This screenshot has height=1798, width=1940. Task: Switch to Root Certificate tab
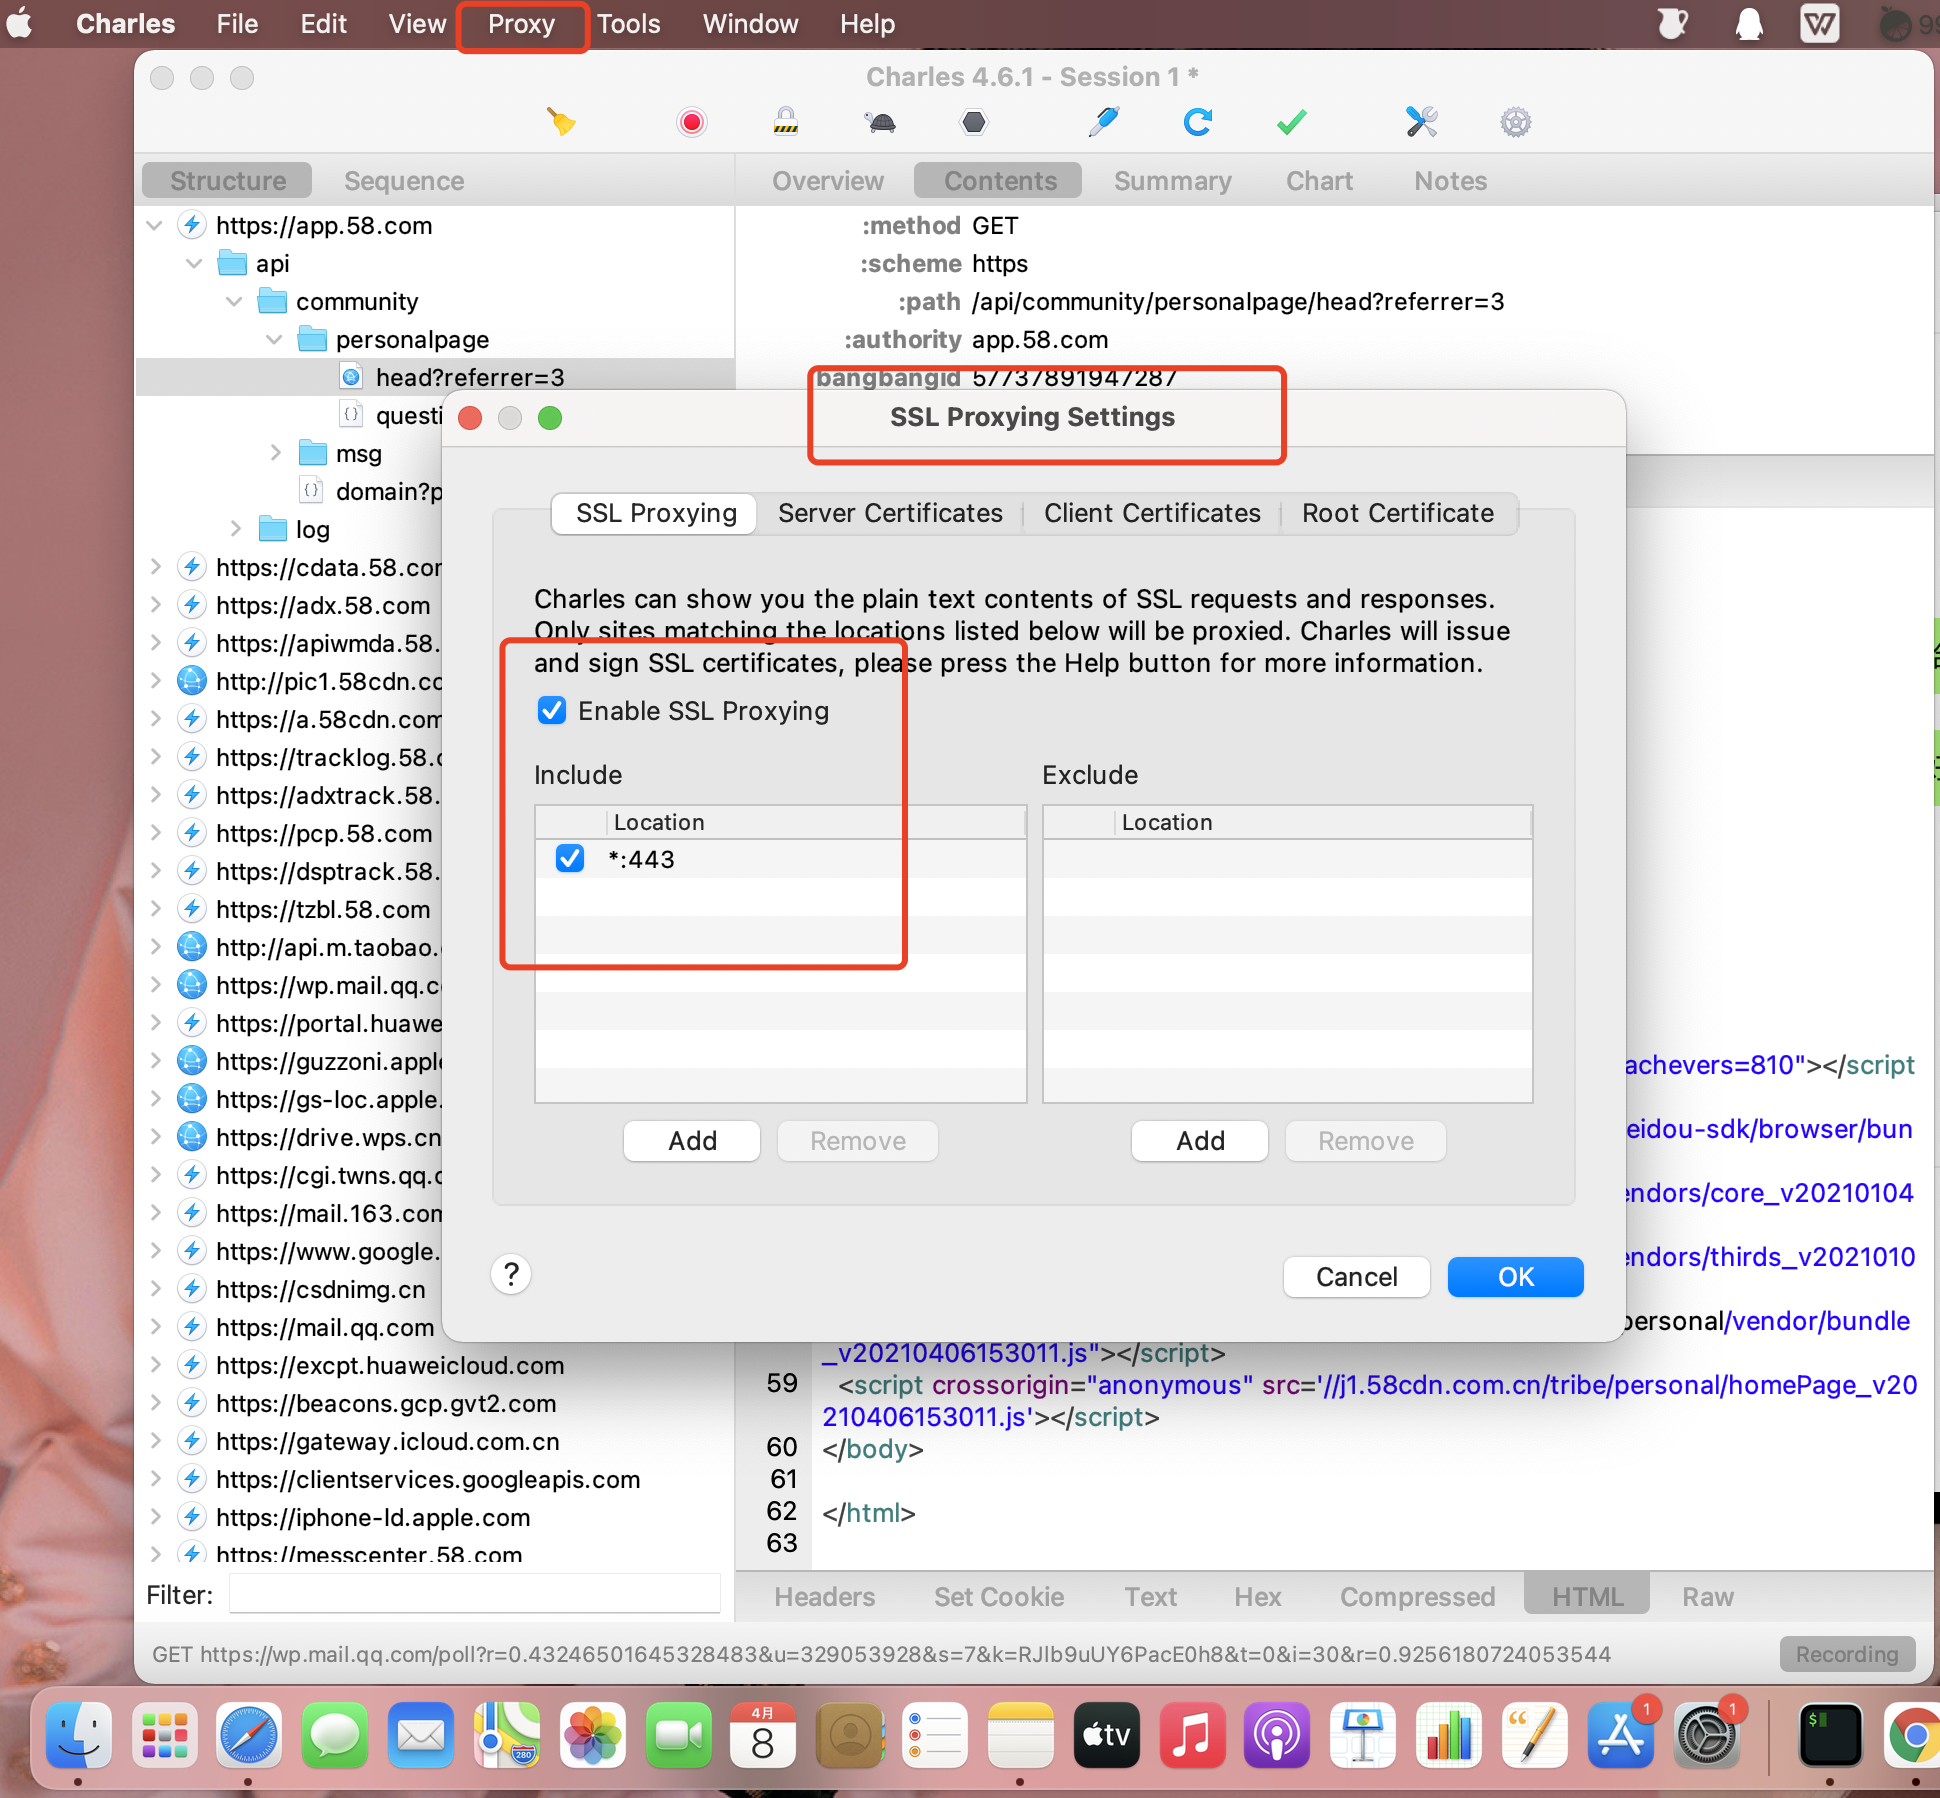click(1398, 513)
